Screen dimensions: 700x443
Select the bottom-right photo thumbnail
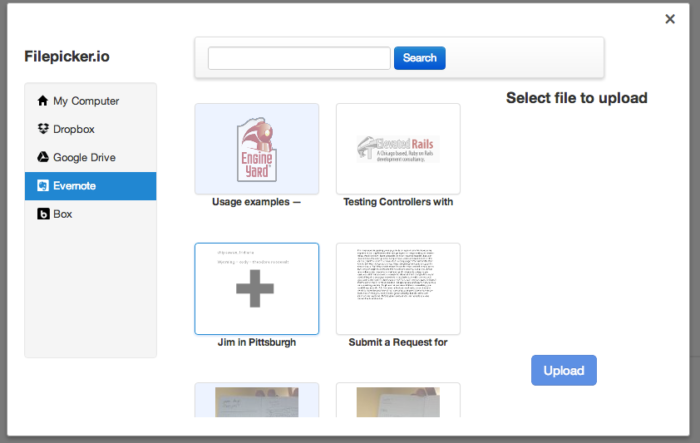(x=398, y=400)
